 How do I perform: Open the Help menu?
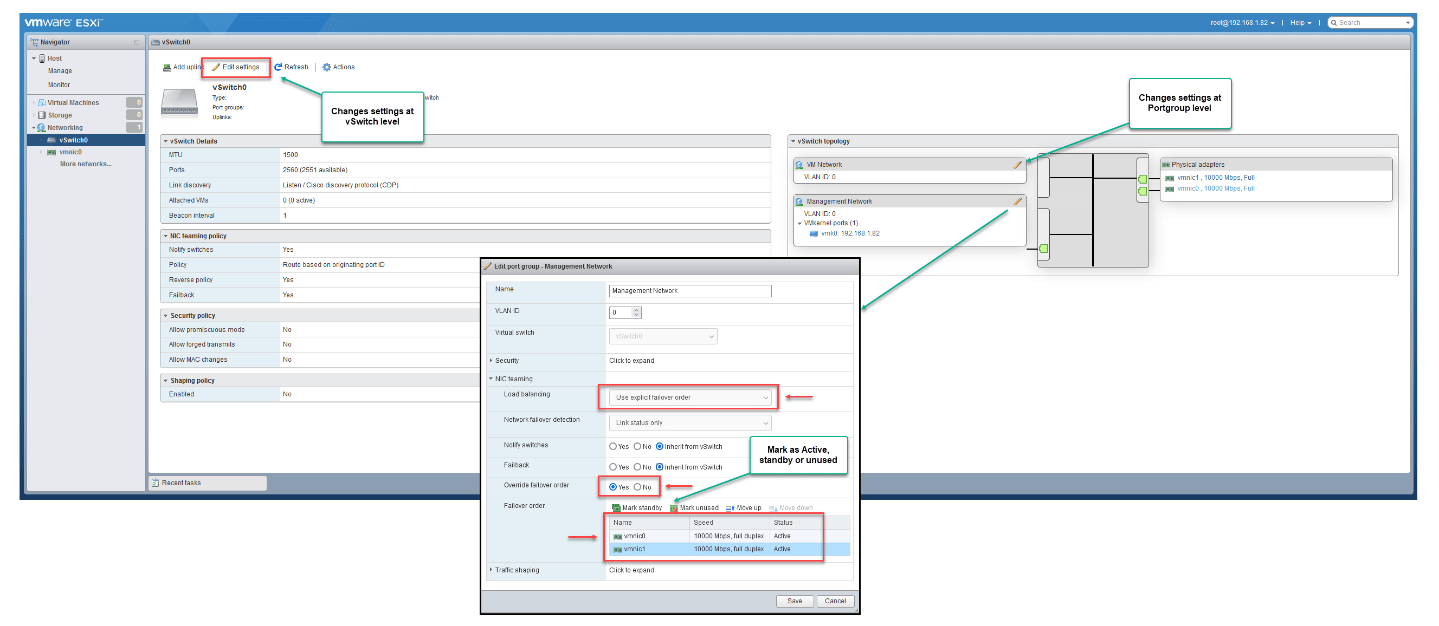(x=1301, y=22)
